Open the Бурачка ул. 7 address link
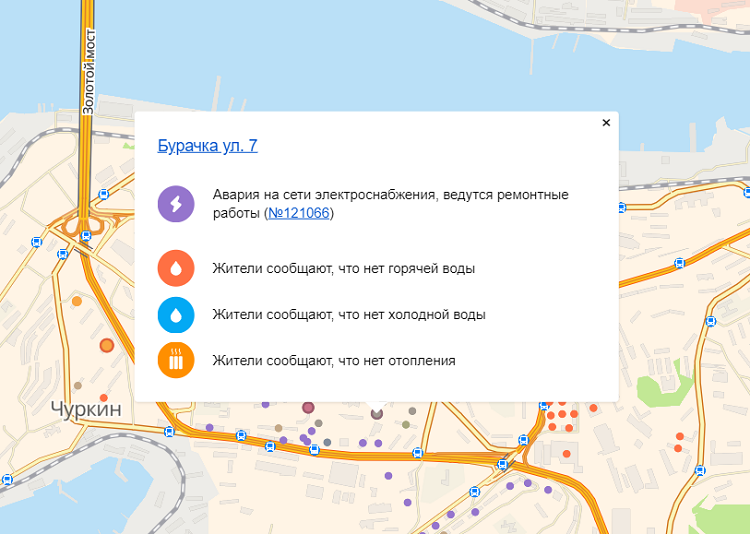 [x=208, y=146]
